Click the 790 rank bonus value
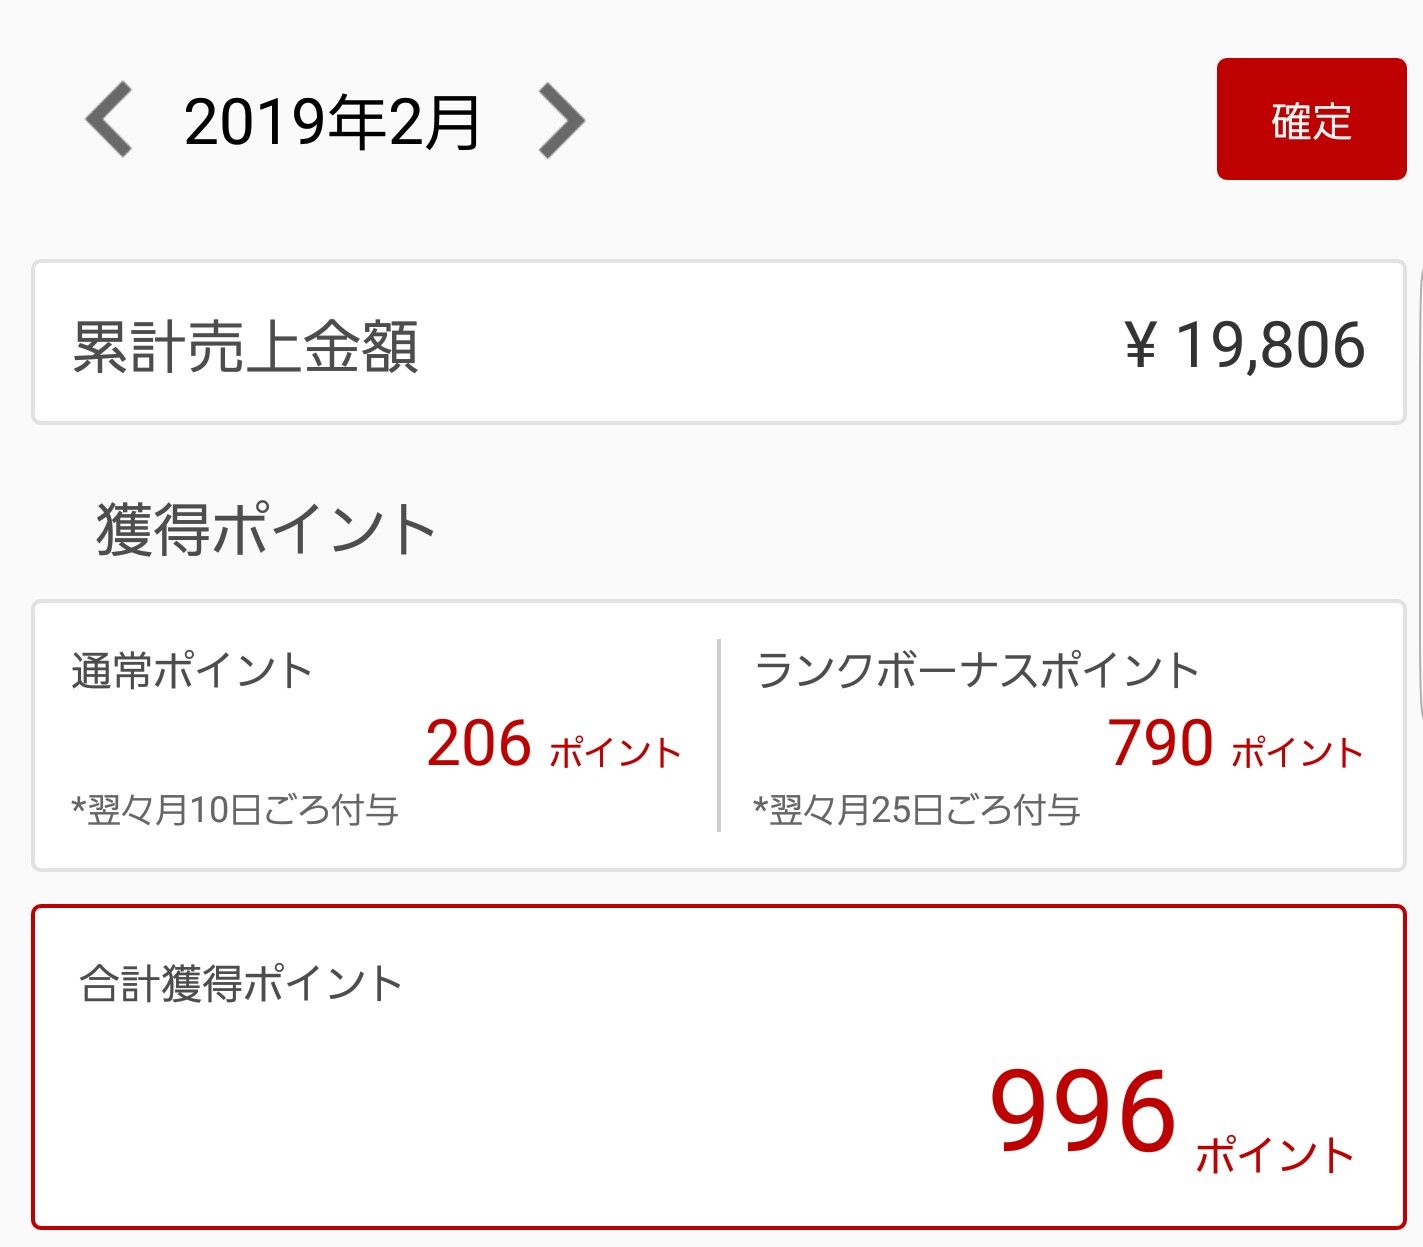The image size is (1423, 1247). (1160, 744)
